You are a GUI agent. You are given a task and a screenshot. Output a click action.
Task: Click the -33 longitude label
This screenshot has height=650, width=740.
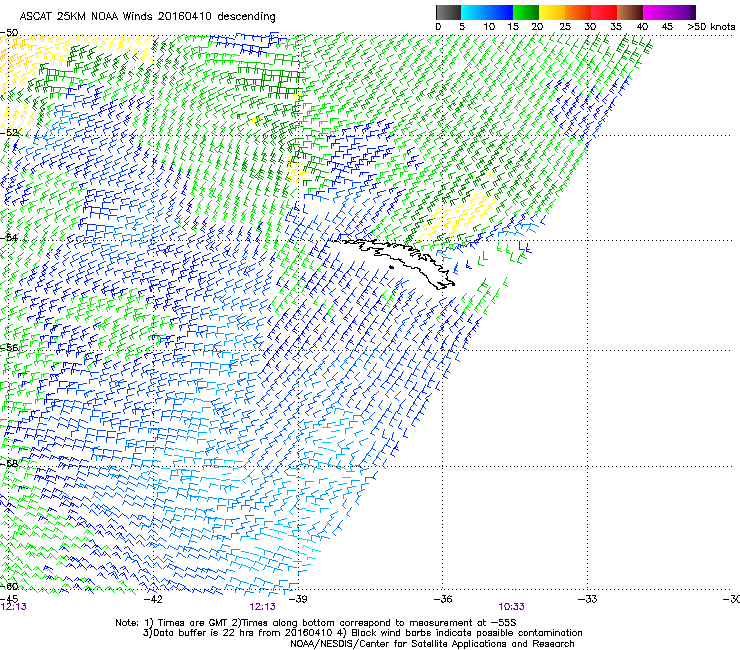point(587,599)
